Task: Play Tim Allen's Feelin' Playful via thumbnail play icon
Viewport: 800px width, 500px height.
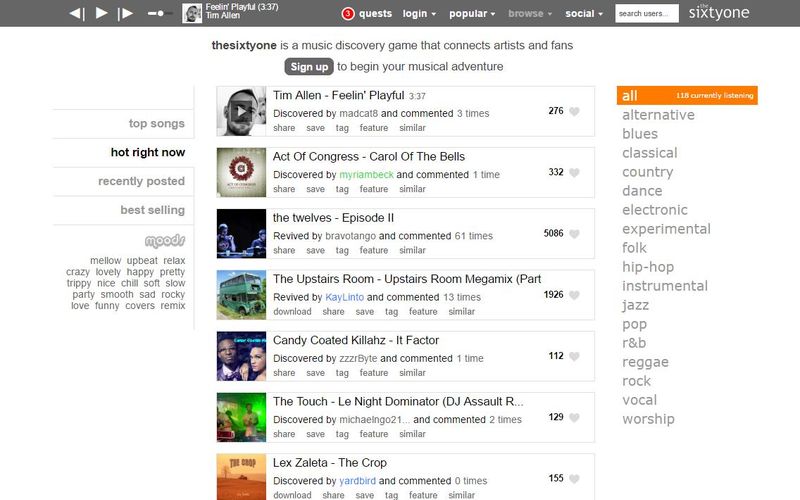Action: pos(241,111)
